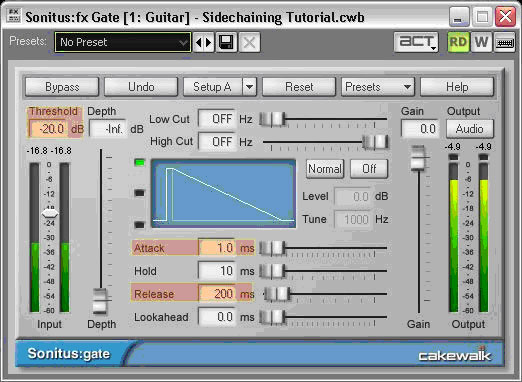Screen dimensions: 522x382
Task: Open the ACT learn dropdown button
Action: (x=416, y=42)
